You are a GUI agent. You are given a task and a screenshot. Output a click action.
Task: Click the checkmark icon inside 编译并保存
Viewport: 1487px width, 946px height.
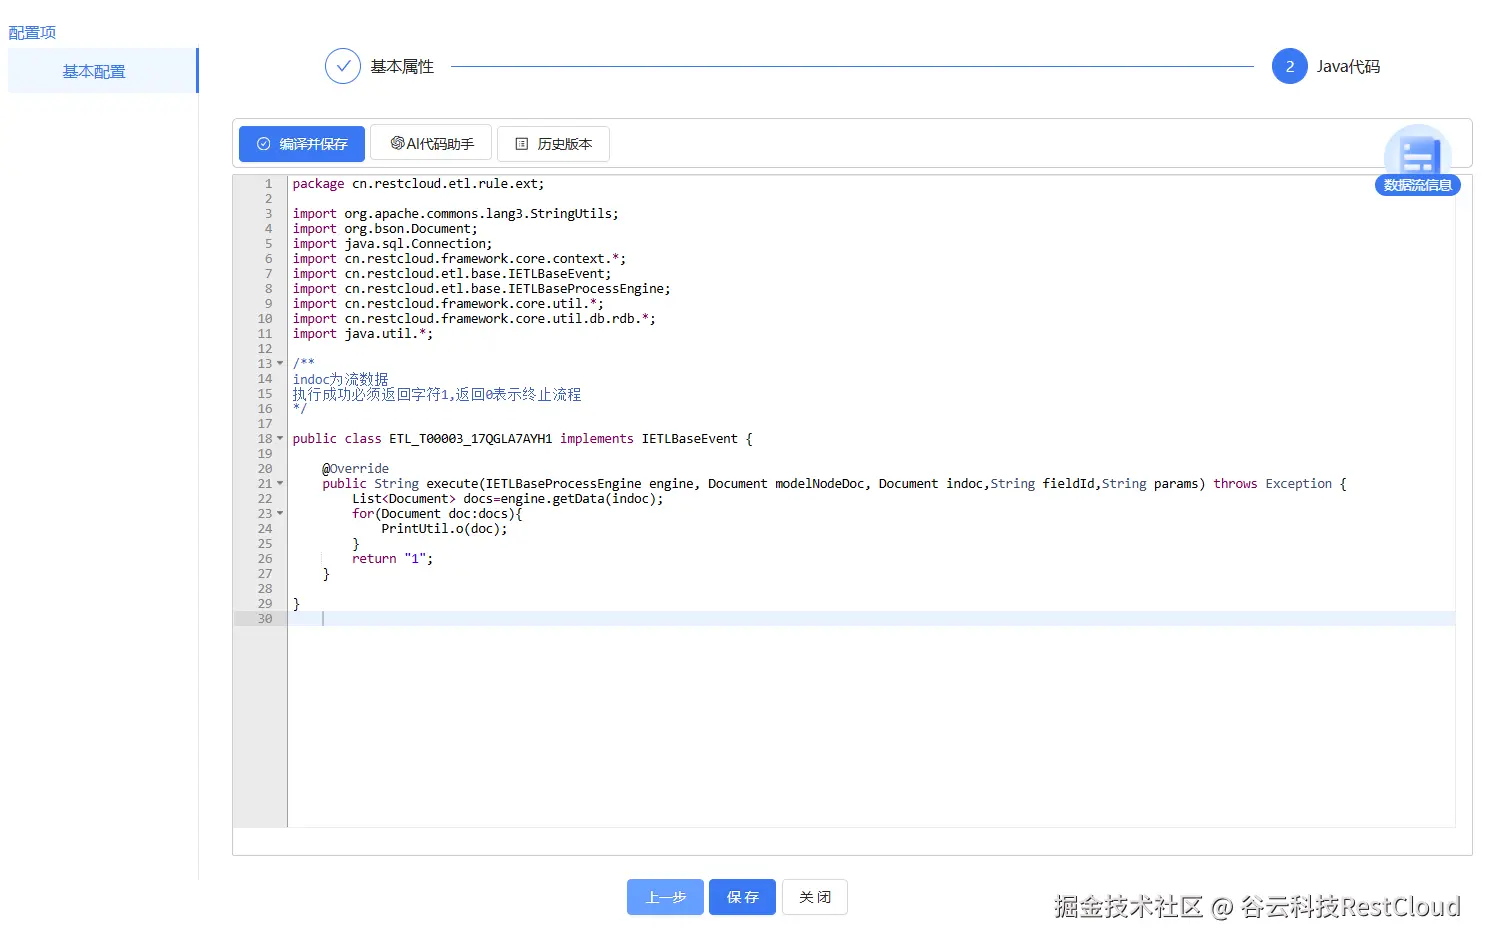[x=264, y=144]
